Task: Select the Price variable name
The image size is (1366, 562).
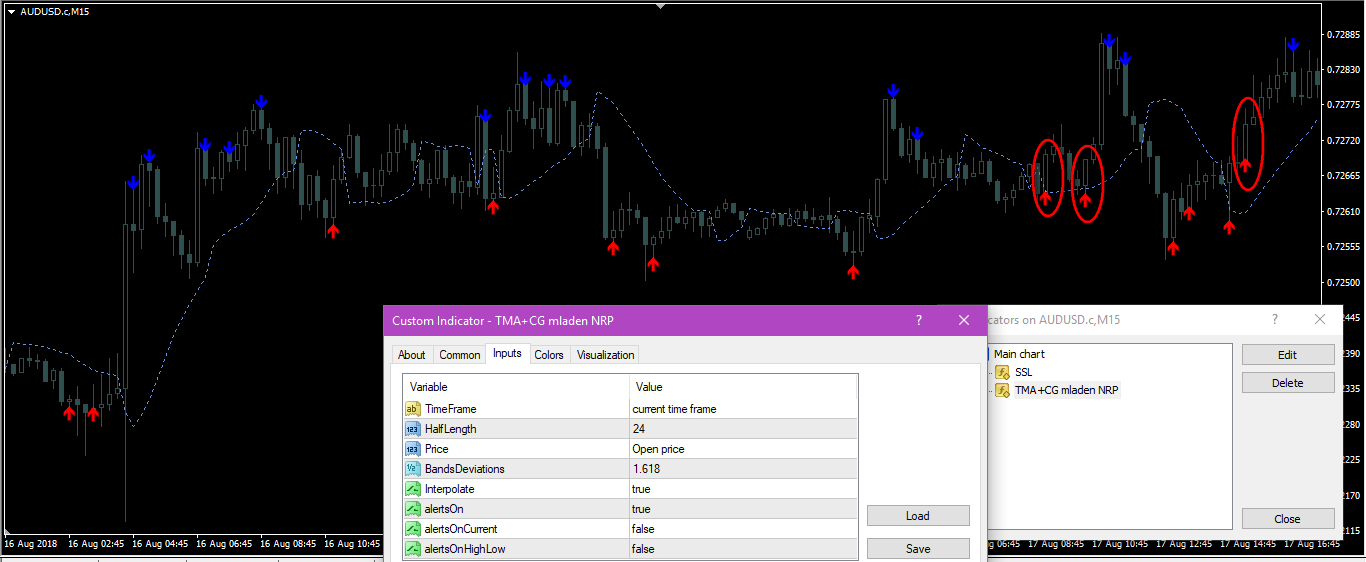Action: pos(437,449)
